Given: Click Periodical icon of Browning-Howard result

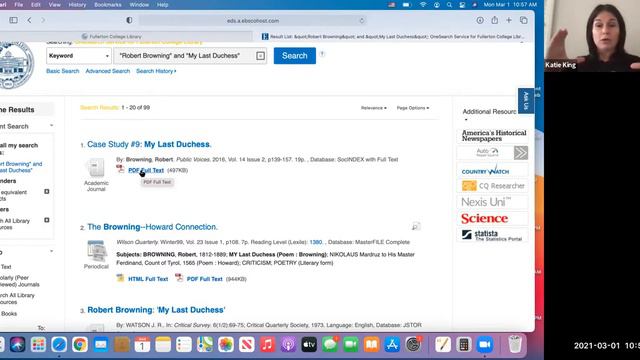Looking at the screenshot, I should 96,251.
